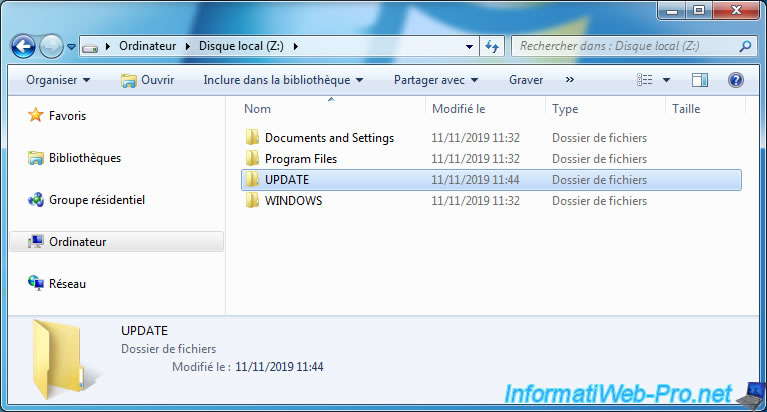Show more toolbar commands chevron

(x=569, y=79)
